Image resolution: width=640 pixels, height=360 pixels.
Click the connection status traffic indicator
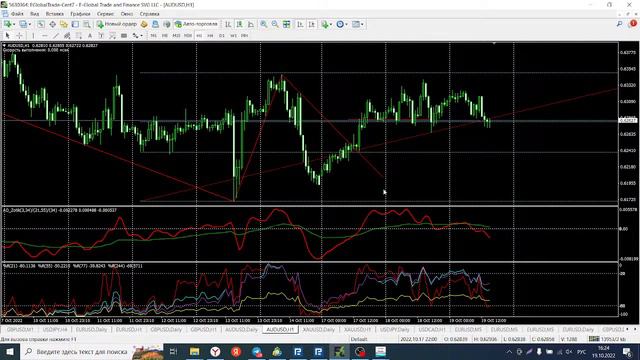pos(607,339)
